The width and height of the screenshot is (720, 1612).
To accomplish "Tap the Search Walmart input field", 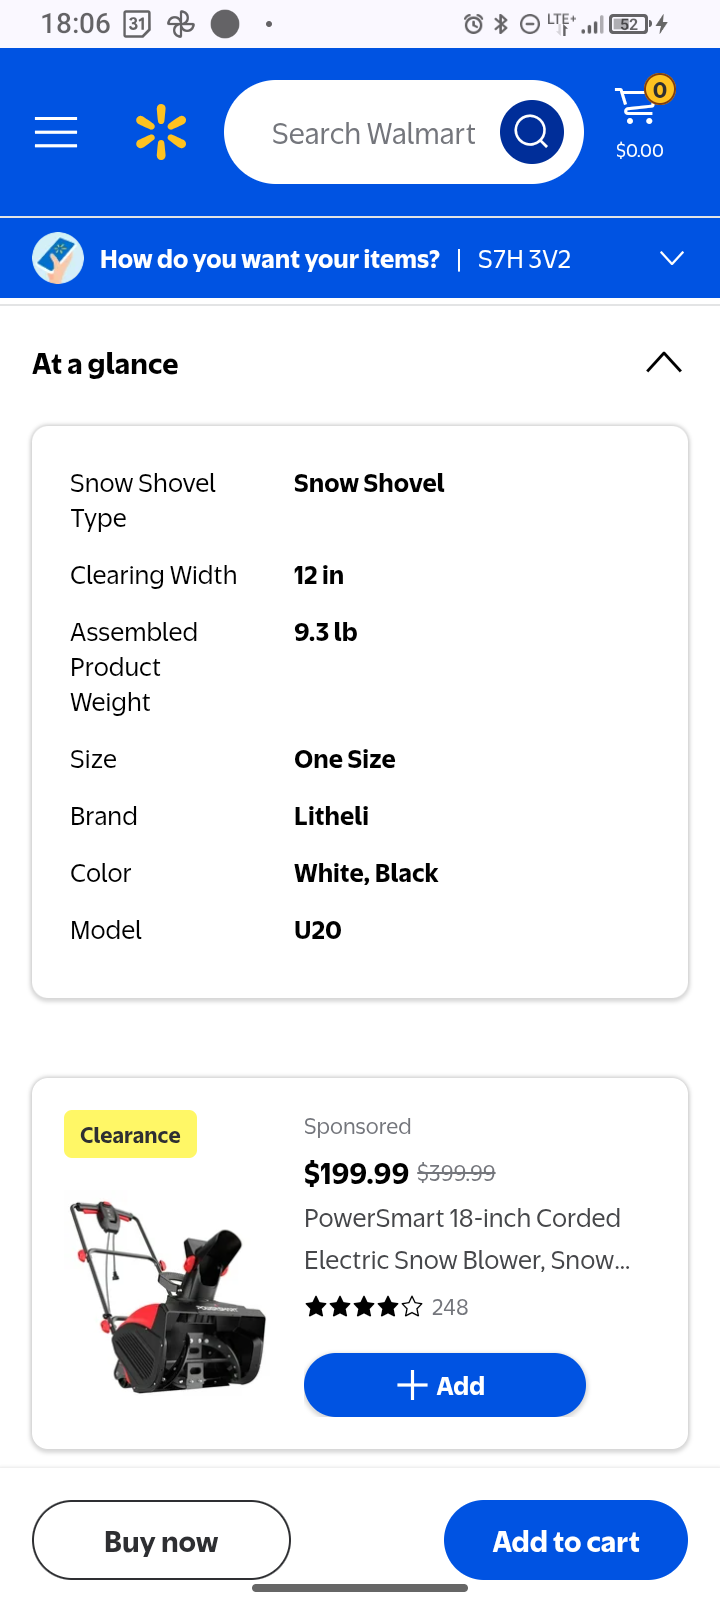I will (x=373, y=133).
